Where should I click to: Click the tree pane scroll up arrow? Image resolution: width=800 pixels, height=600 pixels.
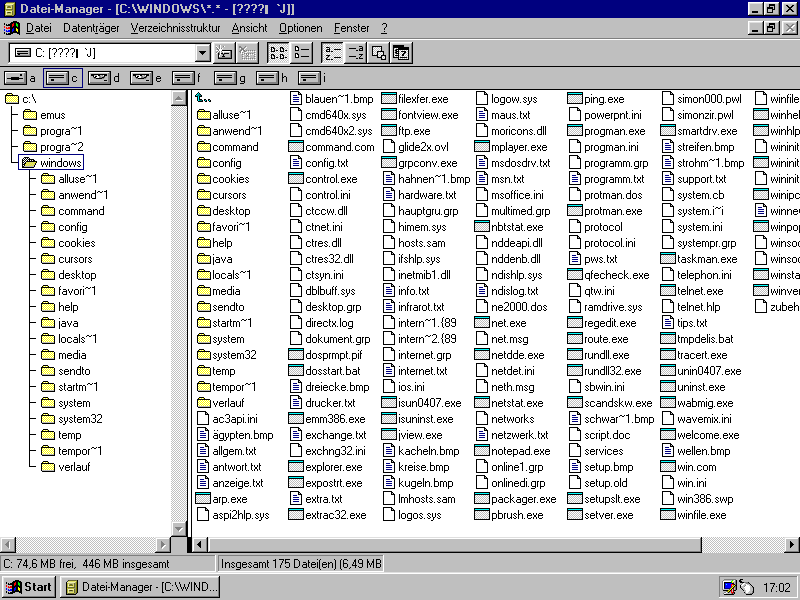[x=179, y=98]
